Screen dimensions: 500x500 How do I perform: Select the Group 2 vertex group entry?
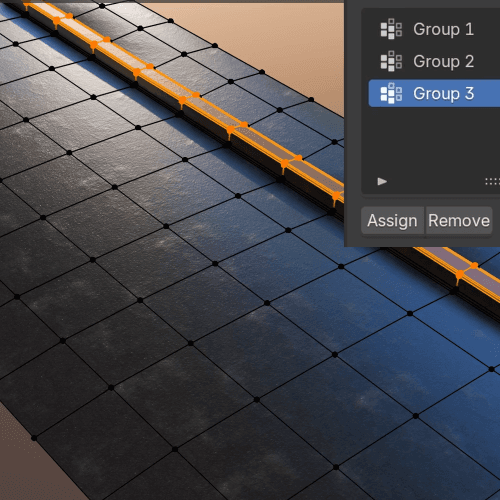click(434, 61)
